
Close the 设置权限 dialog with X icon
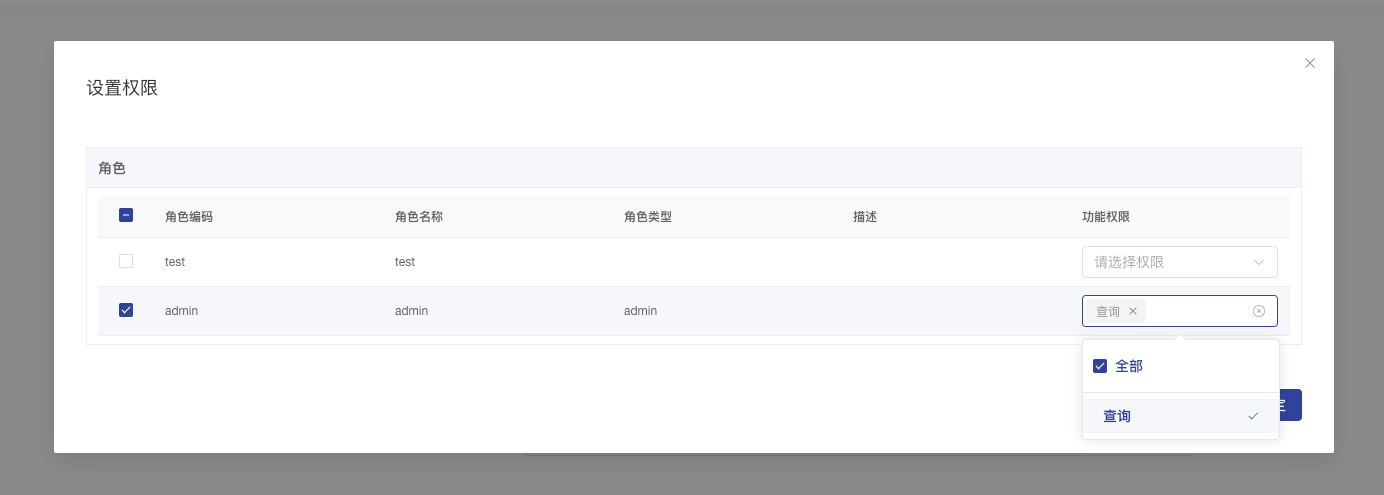1310,63
